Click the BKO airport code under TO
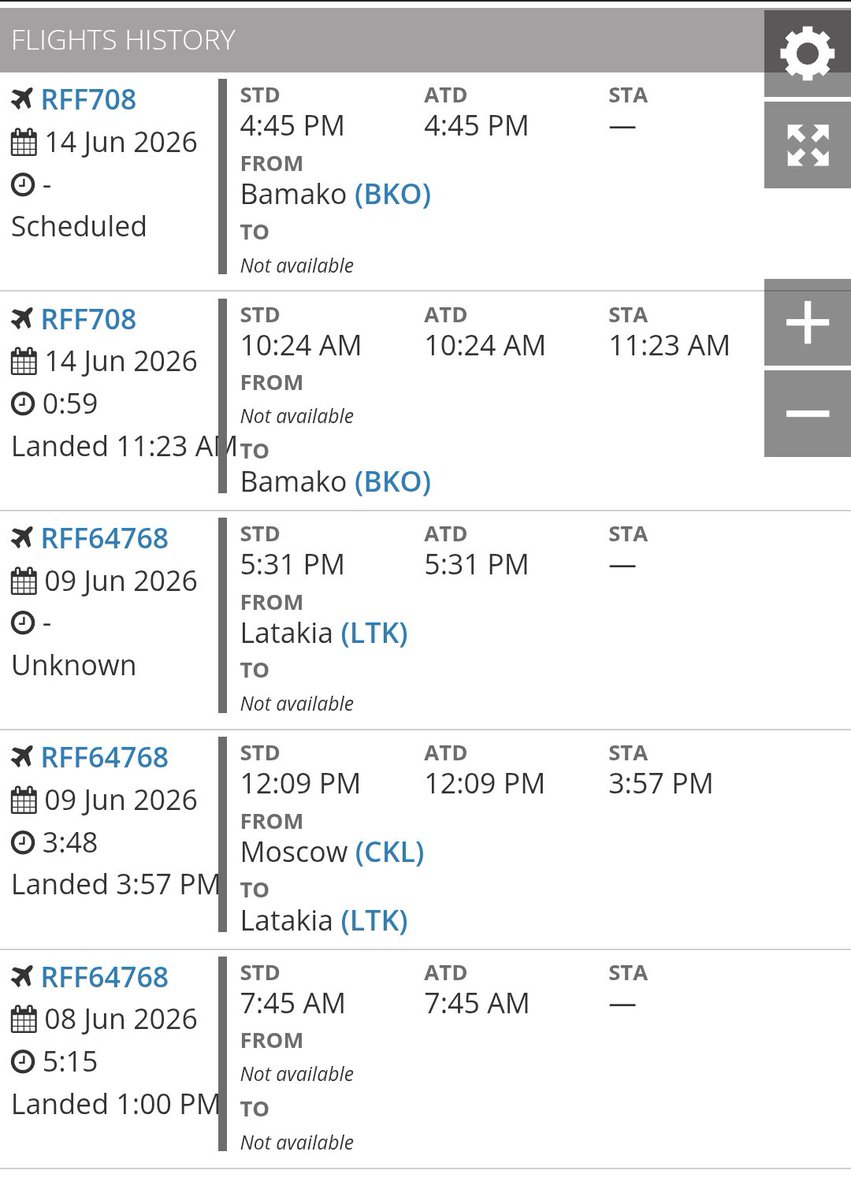Viewport: 851px width, 1200px height. click(393, 482)
